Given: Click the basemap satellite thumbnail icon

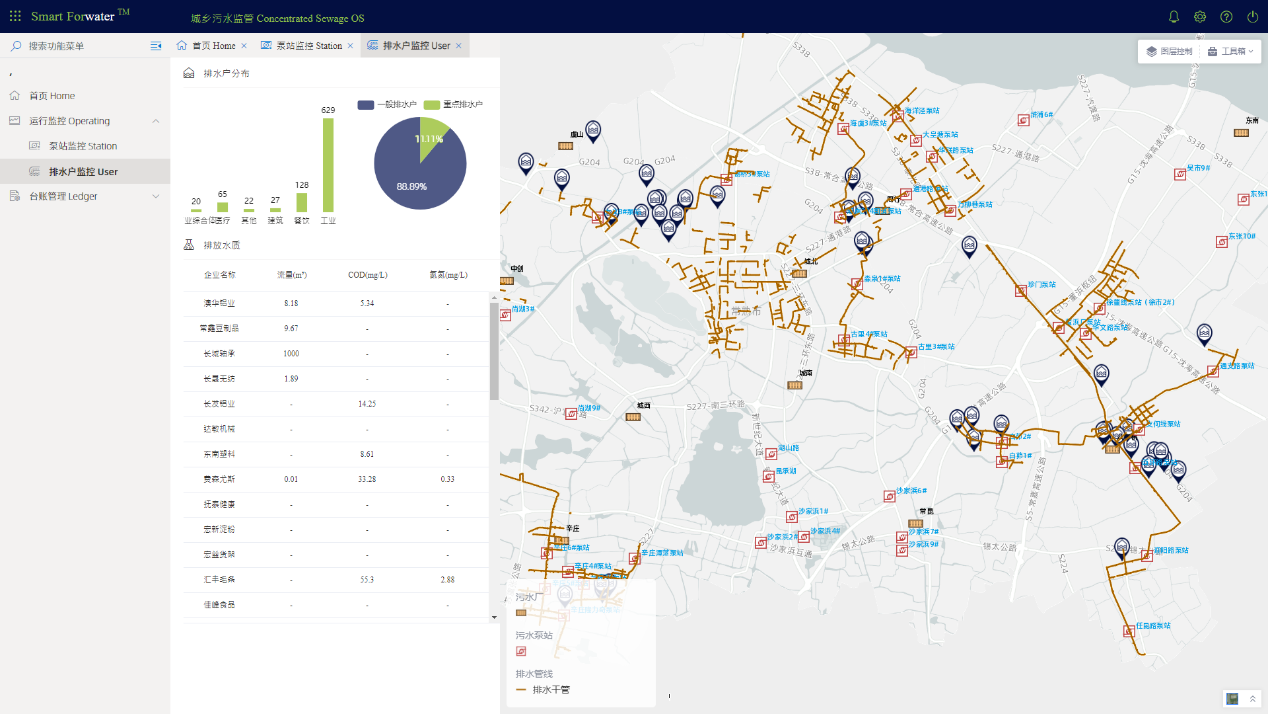Looking at the screenshot, I should point(1232,698).
